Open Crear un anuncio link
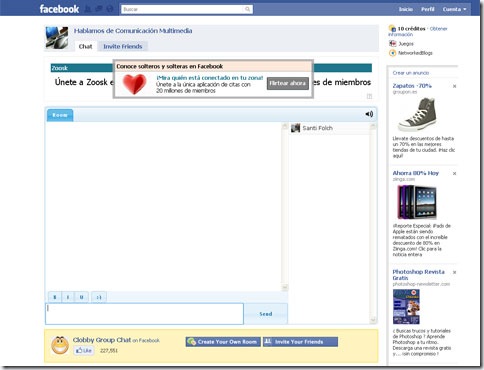 tap(411, 73)
